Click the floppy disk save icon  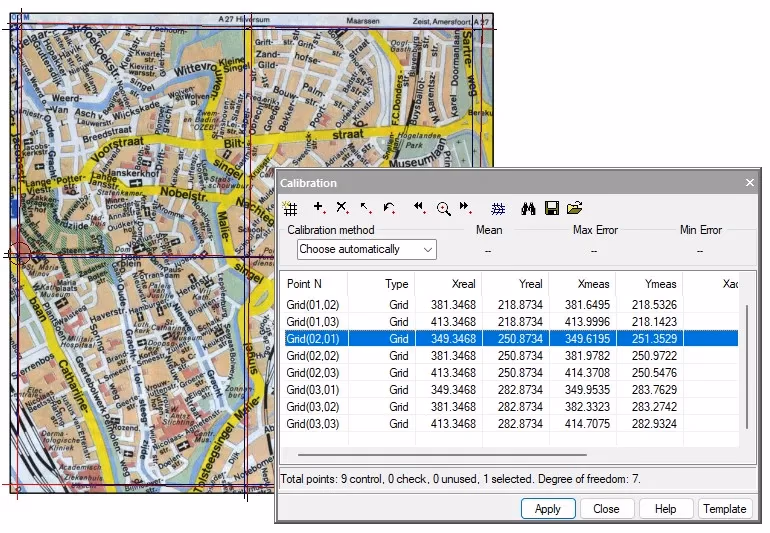click(x=552, y=208)
